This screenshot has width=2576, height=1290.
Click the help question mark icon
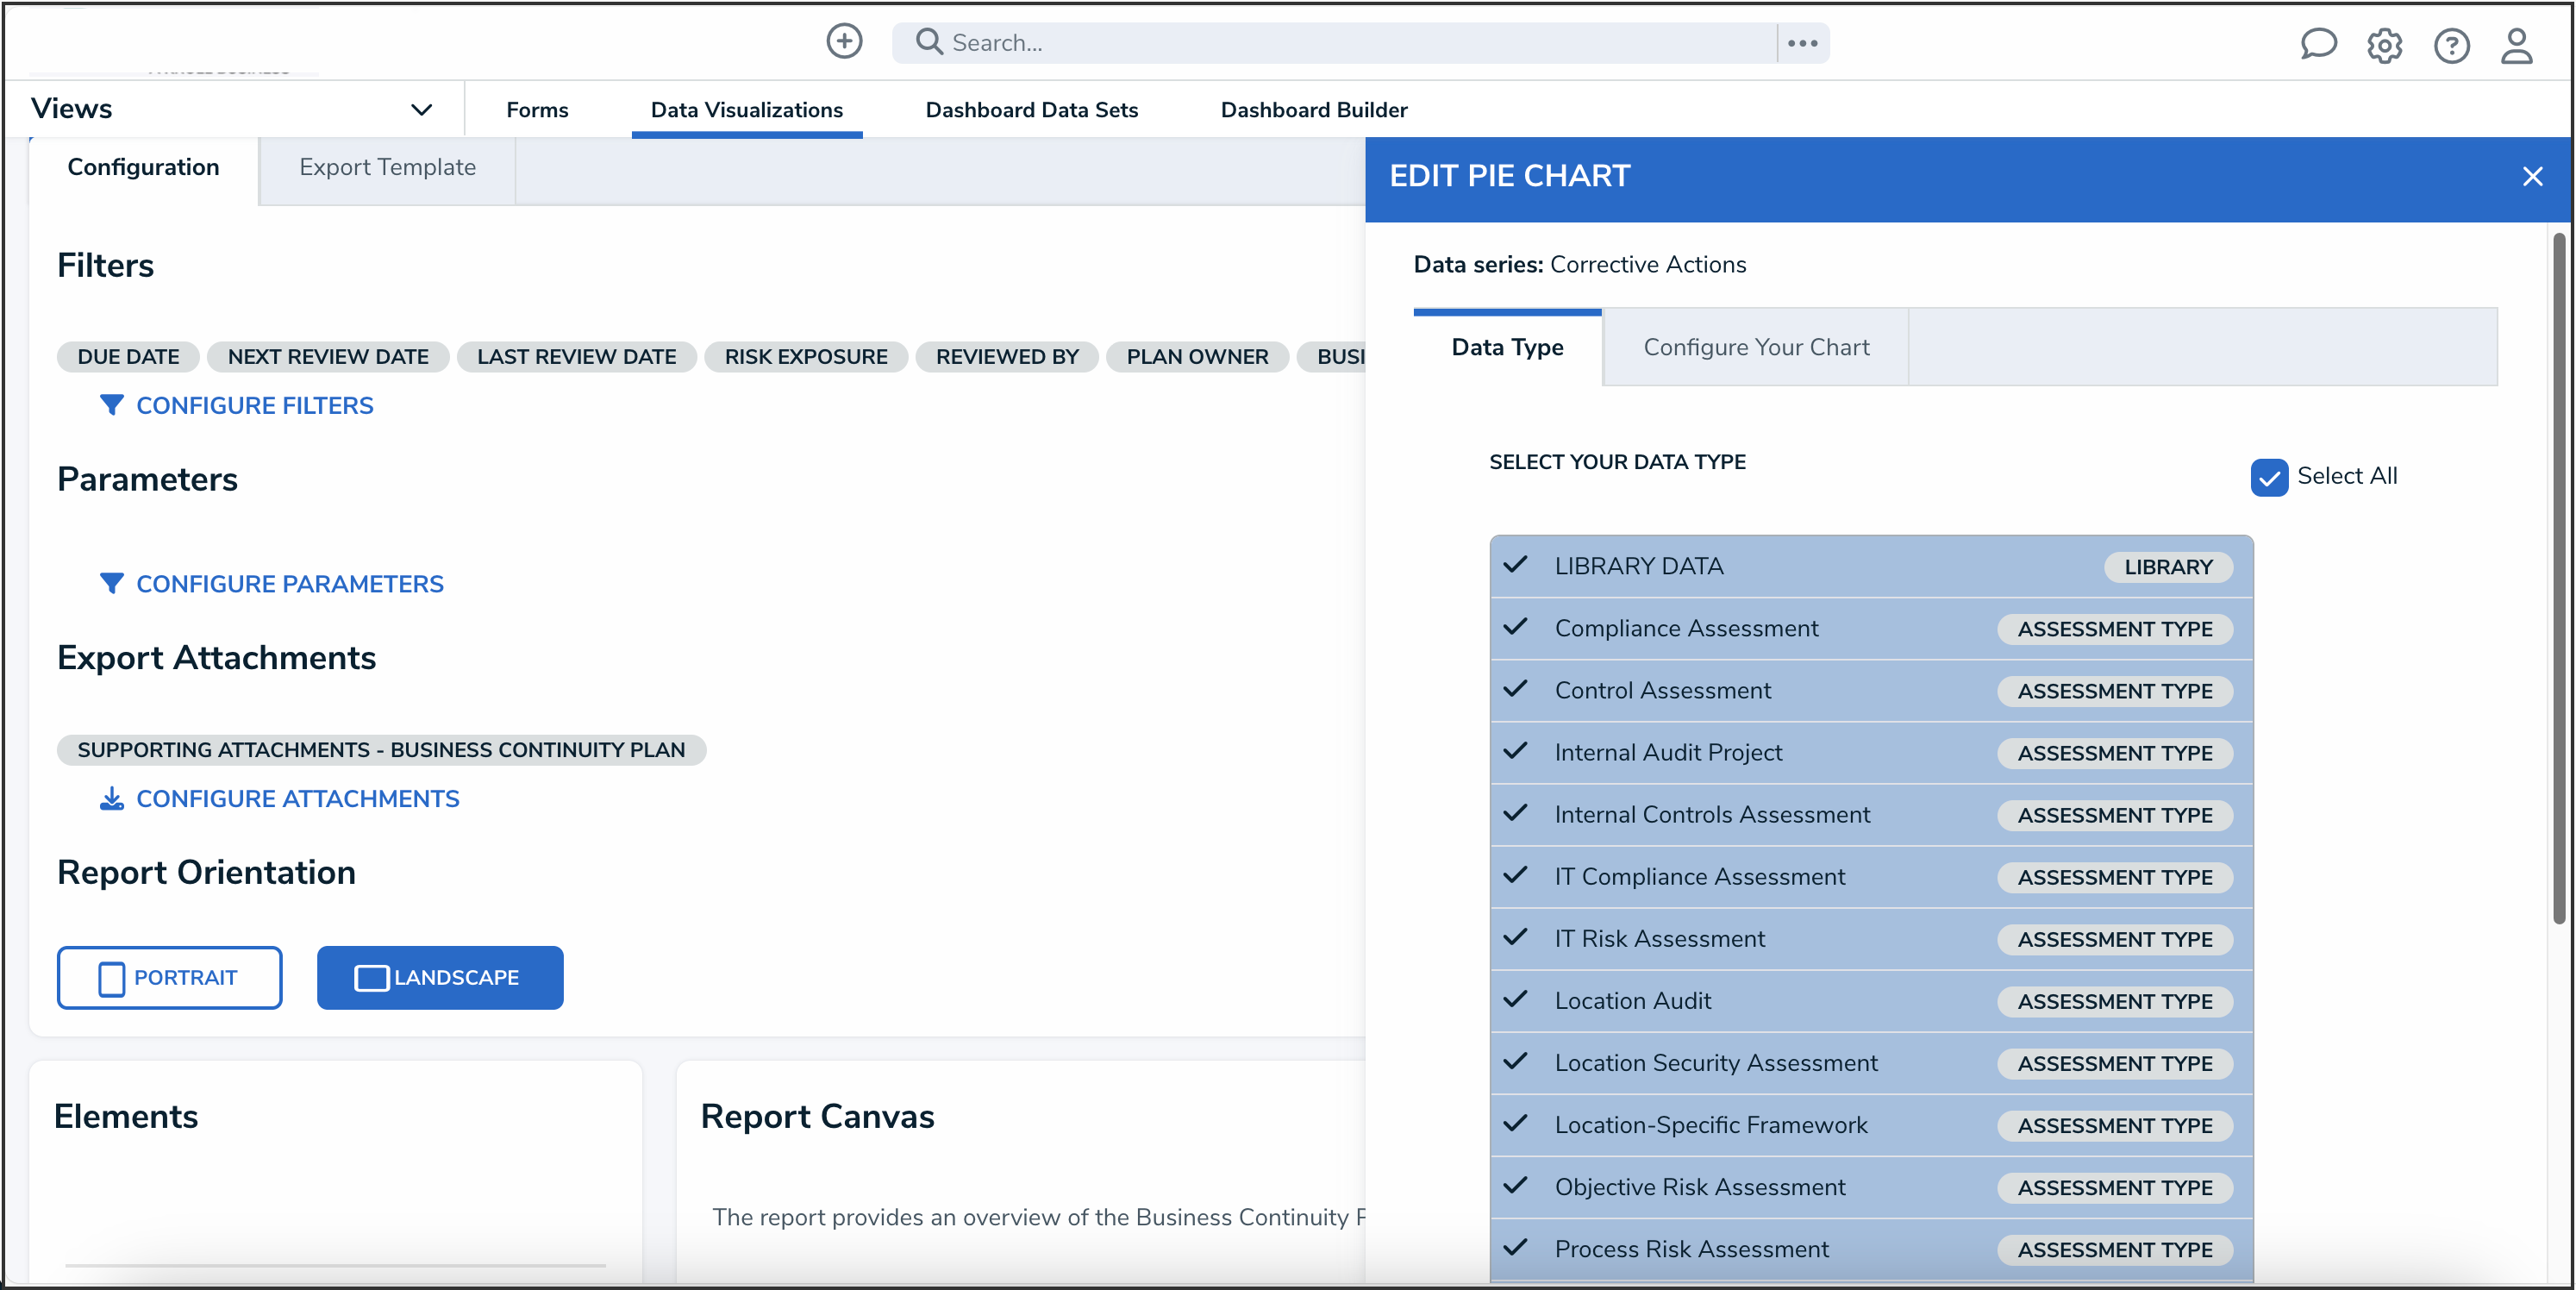pos(2451,45)
